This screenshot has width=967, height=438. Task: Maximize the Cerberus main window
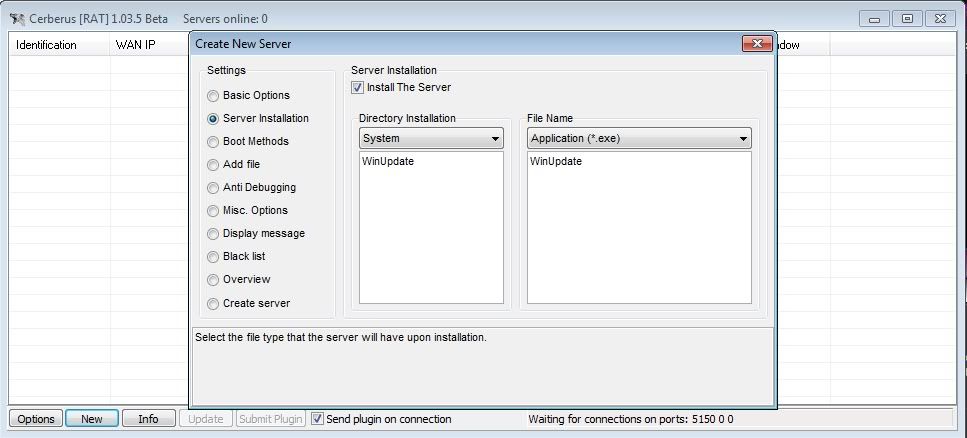[907, 19]
